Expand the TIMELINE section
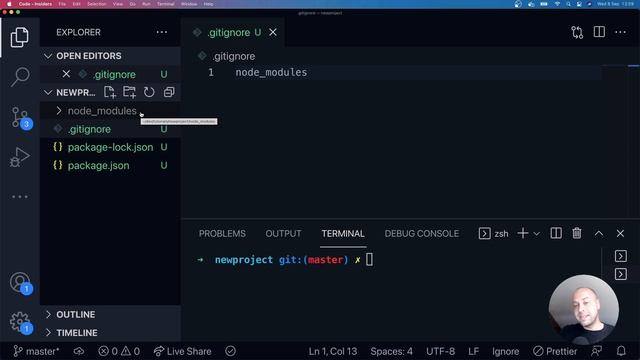This screenshot has width=640, height=360. click(110, 333)
